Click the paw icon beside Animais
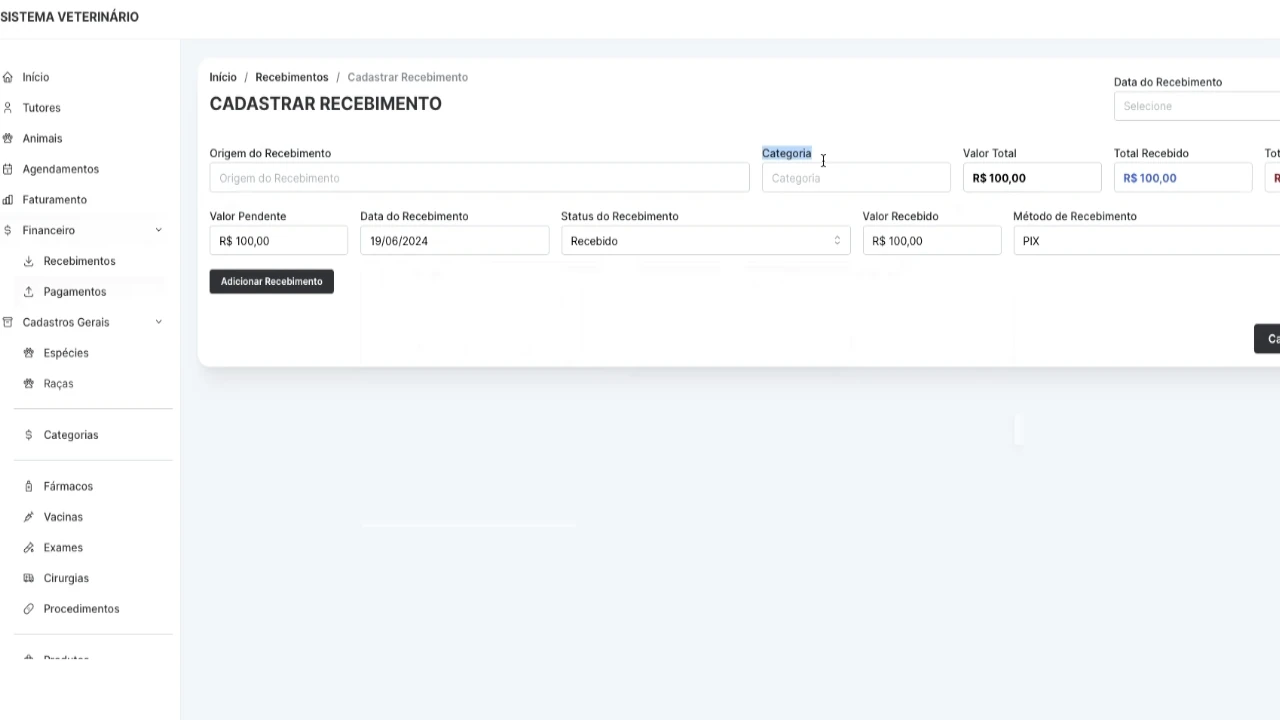This screenshot has height=720, width=1280. (8, 138)
